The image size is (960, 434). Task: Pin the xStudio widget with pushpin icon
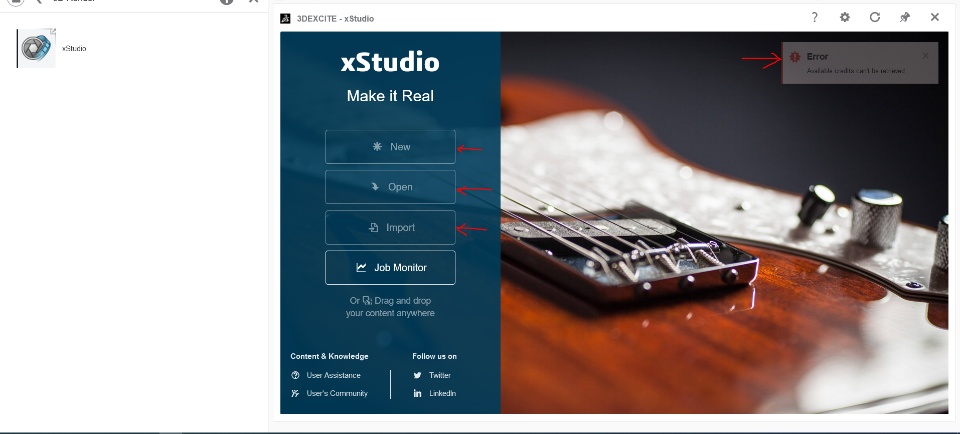click(x=904, y=17)
